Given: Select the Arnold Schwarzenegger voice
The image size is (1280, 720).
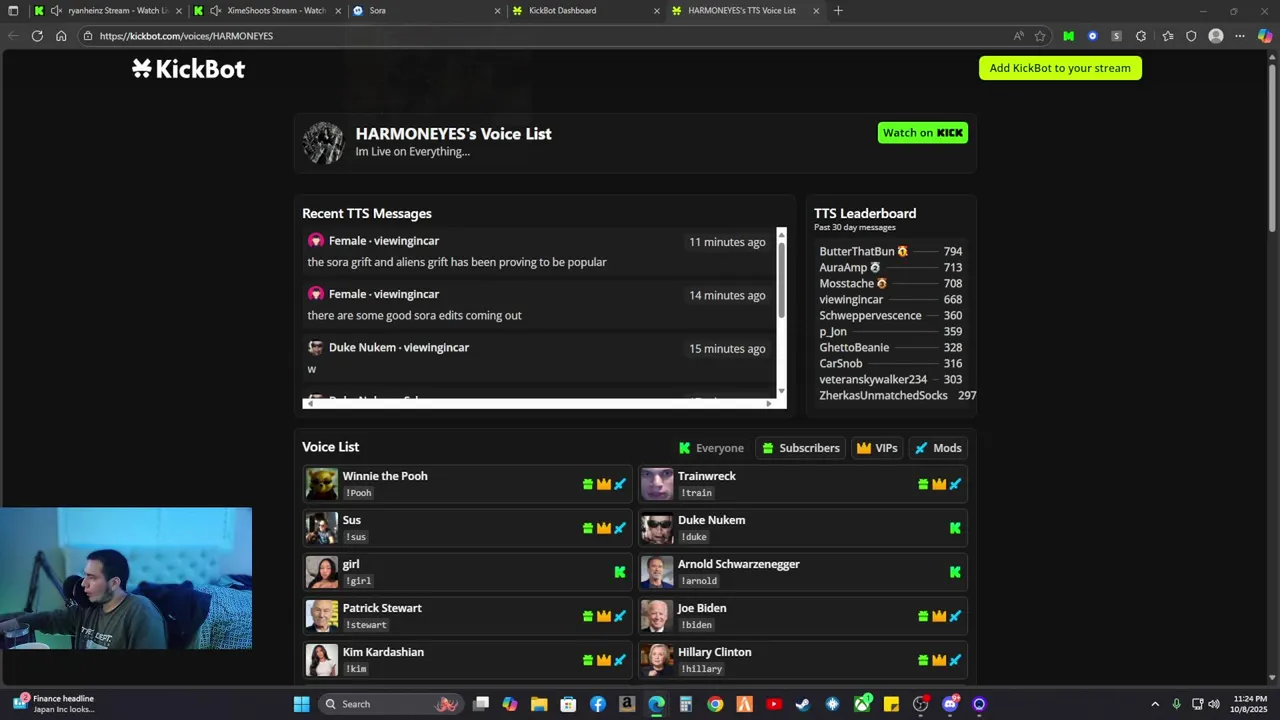Looking at the screenshot, I should [x=803, y=572].
